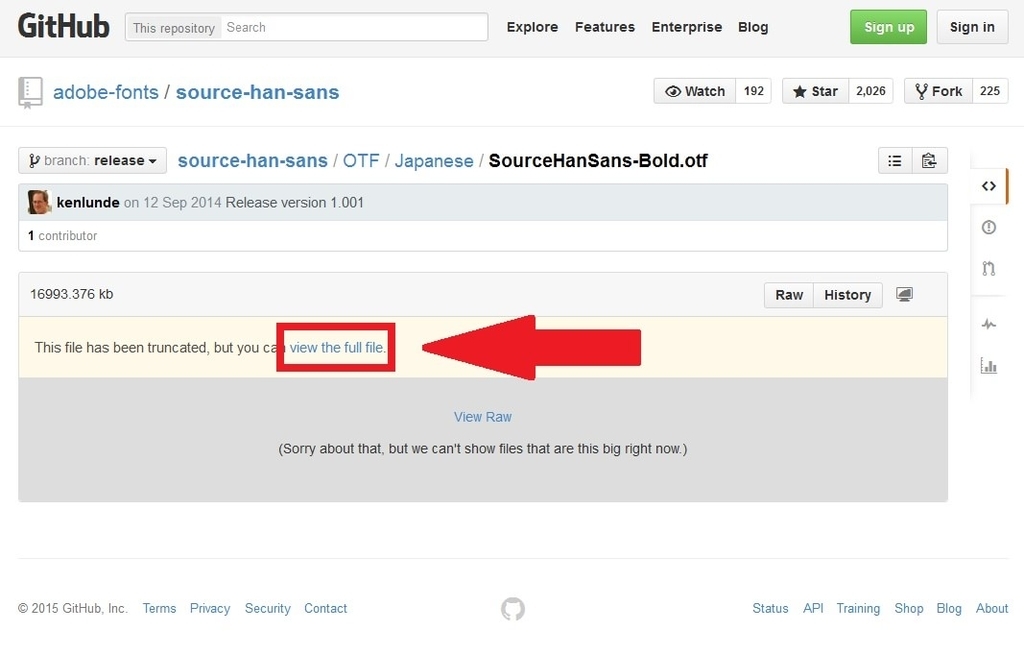
Task: Open Features in the top navigation
Action: pyautogui.click(x=605, y=27)
